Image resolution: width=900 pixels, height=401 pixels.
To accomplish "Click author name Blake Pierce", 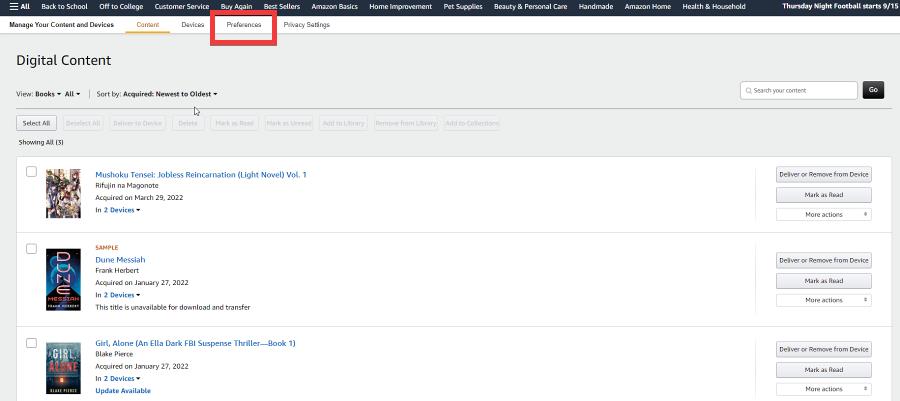I will coord(114,355).
